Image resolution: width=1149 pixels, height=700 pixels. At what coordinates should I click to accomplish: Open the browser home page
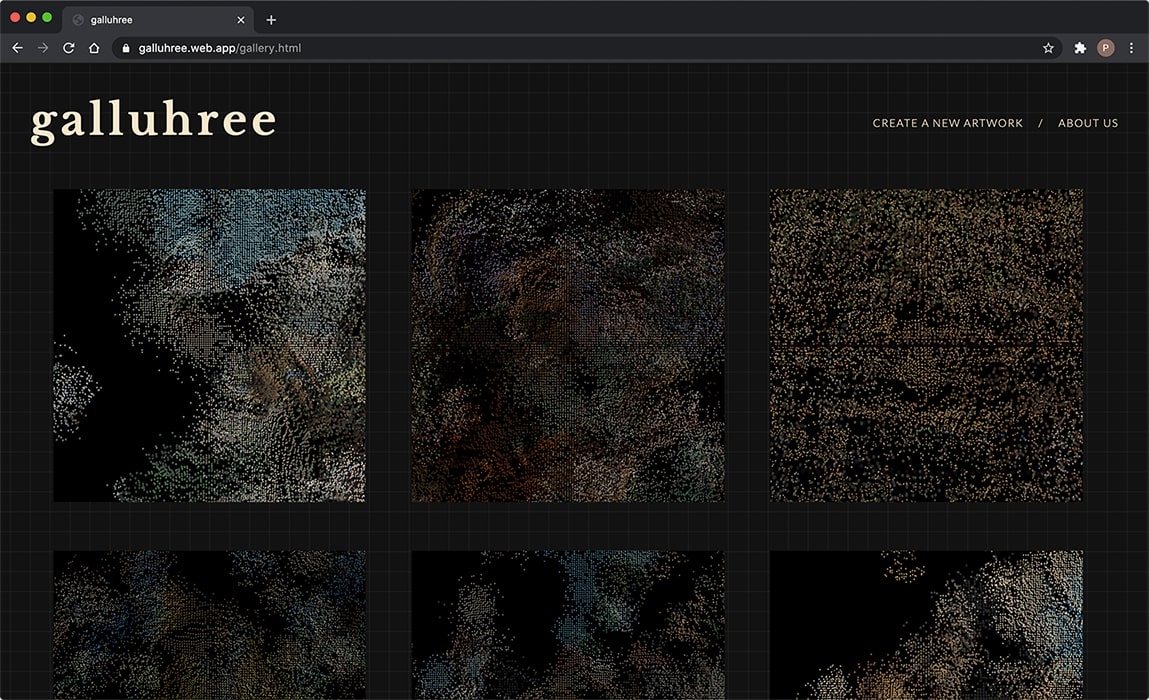point(94,48)
